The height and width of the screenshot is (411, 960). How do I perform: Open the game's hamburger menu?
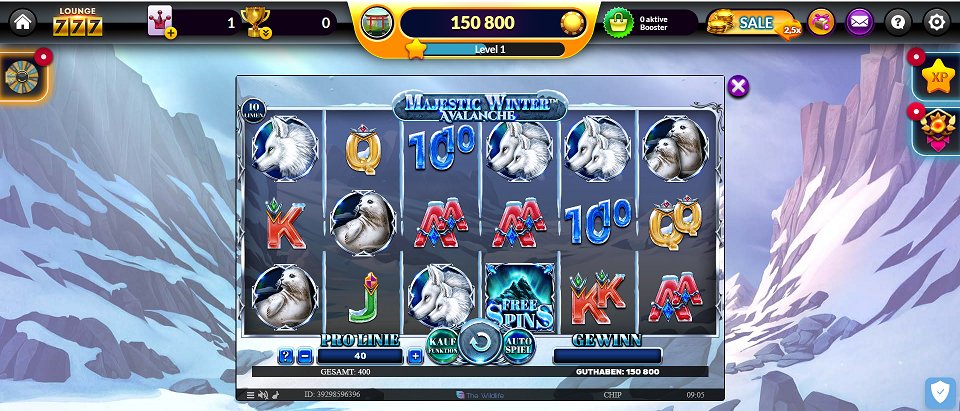(250, 395)
